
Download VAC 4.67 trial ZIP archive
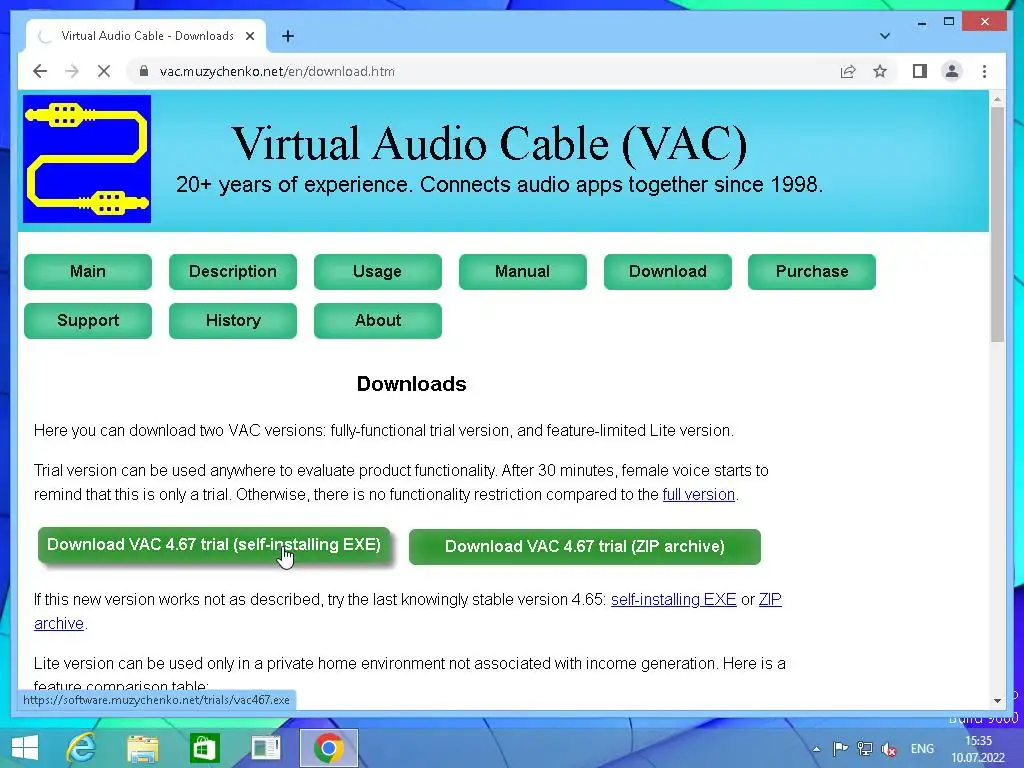[584, 547]
